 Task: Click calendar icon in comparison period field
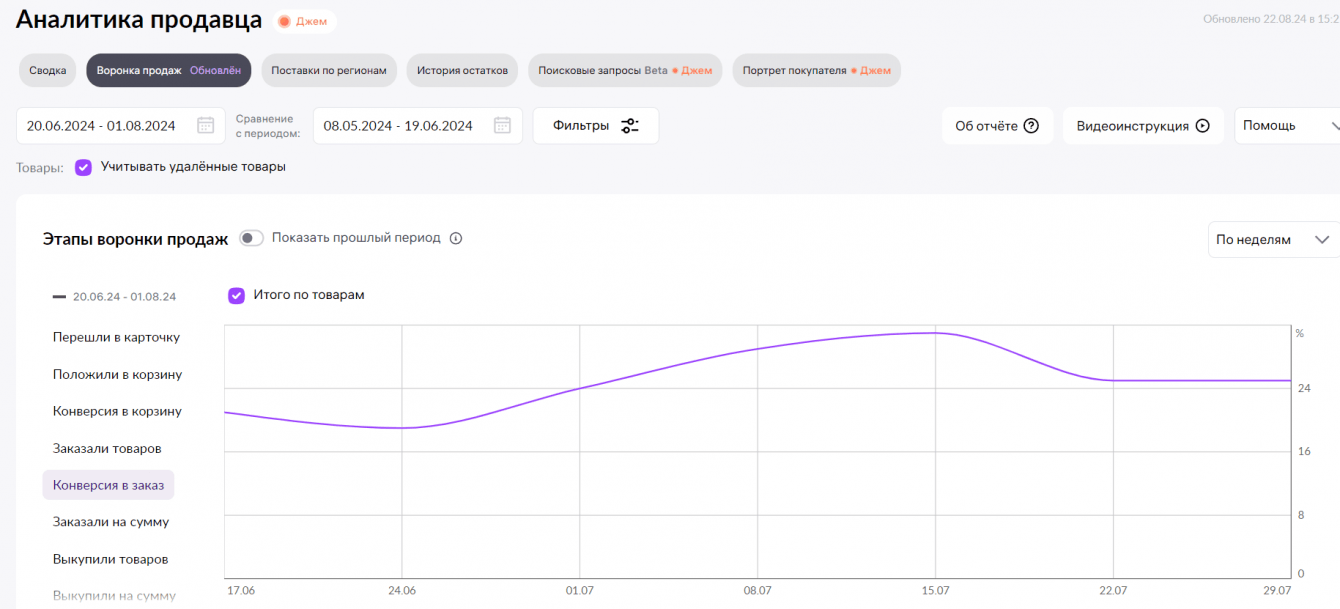[502, 126]
